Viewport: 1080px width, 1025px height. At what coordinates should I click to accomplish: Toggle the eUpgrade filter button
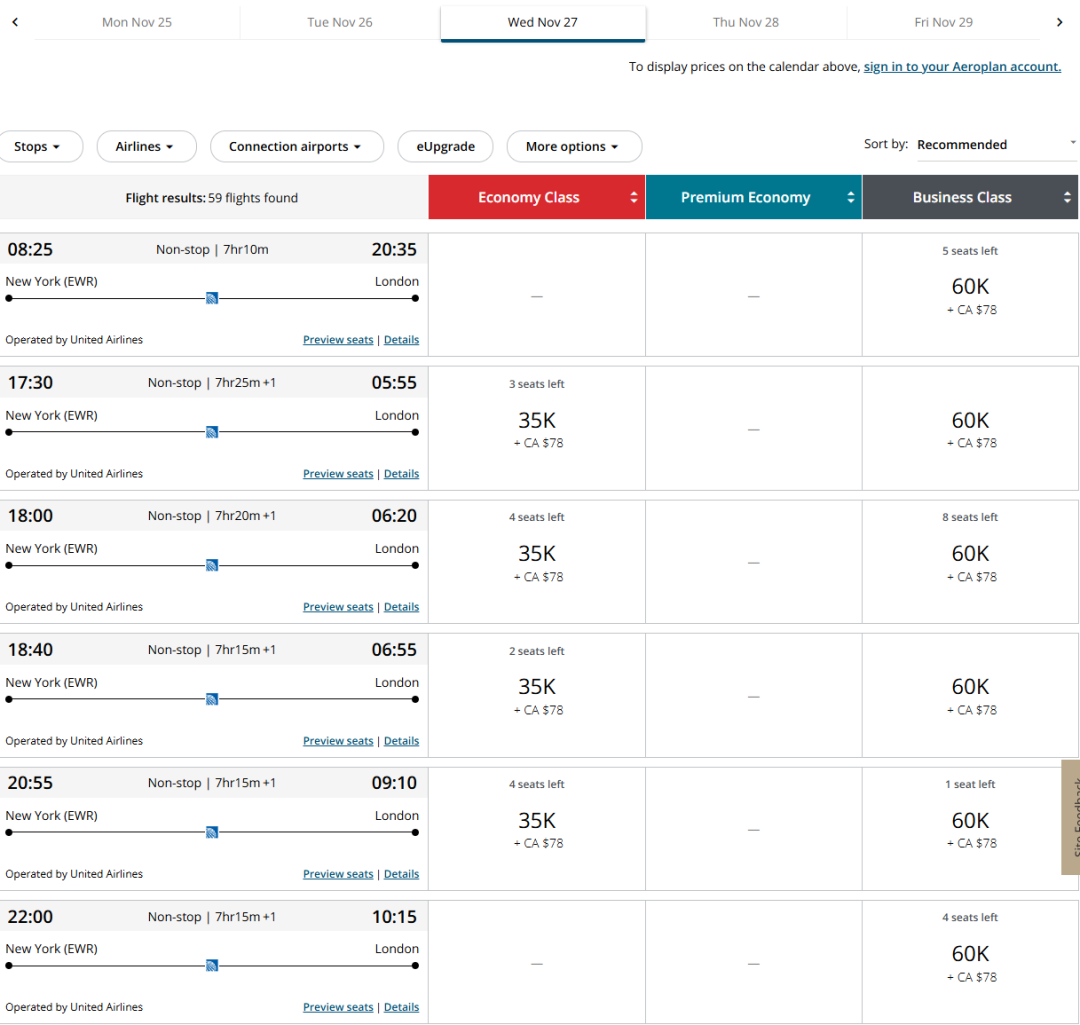[x=446, y=146]
